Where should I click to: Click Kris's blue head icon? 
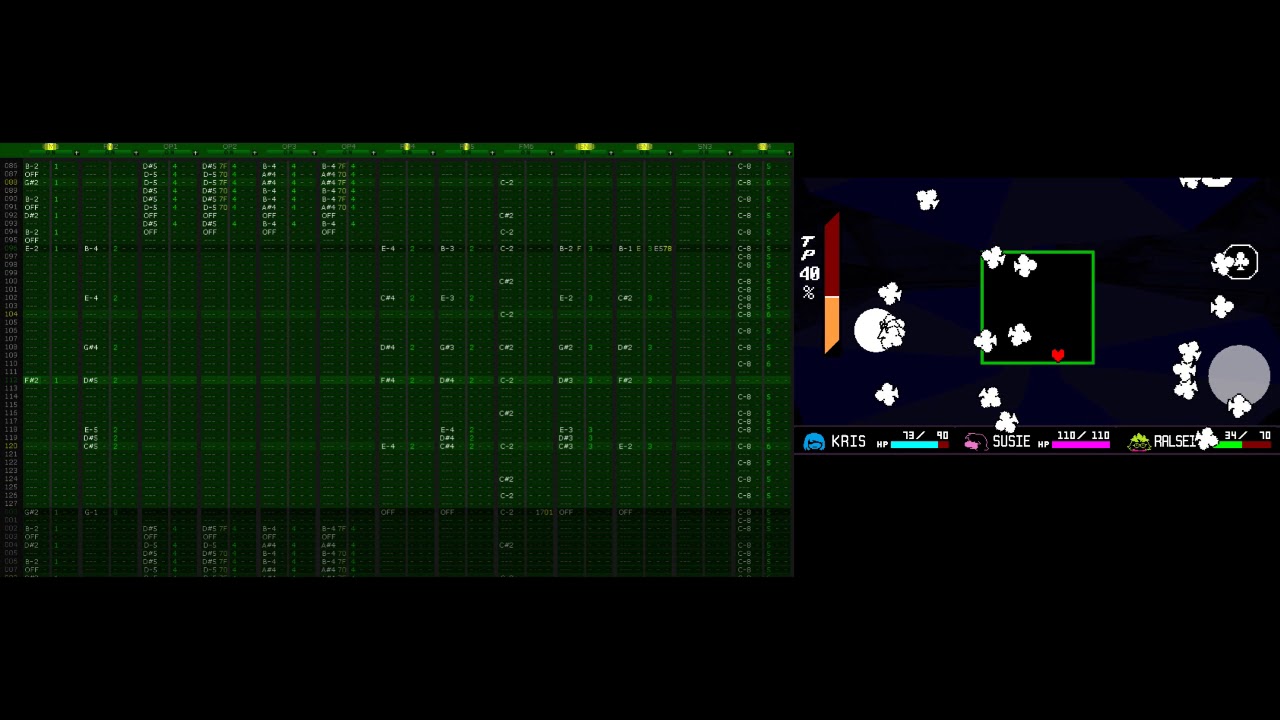point(814,441)
